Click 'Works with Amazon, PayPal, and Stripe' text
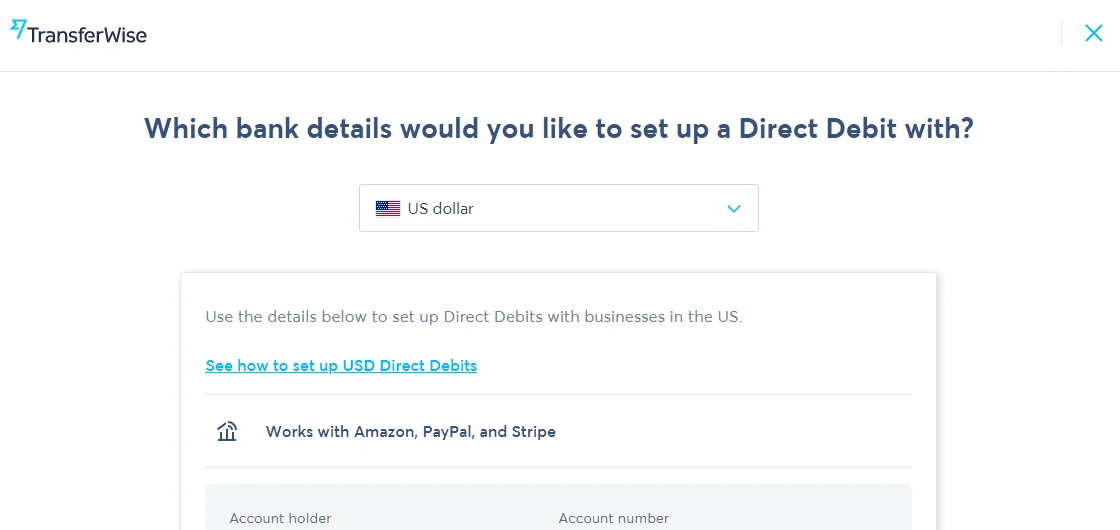The image size is (1120, 530). click(411, 431)
